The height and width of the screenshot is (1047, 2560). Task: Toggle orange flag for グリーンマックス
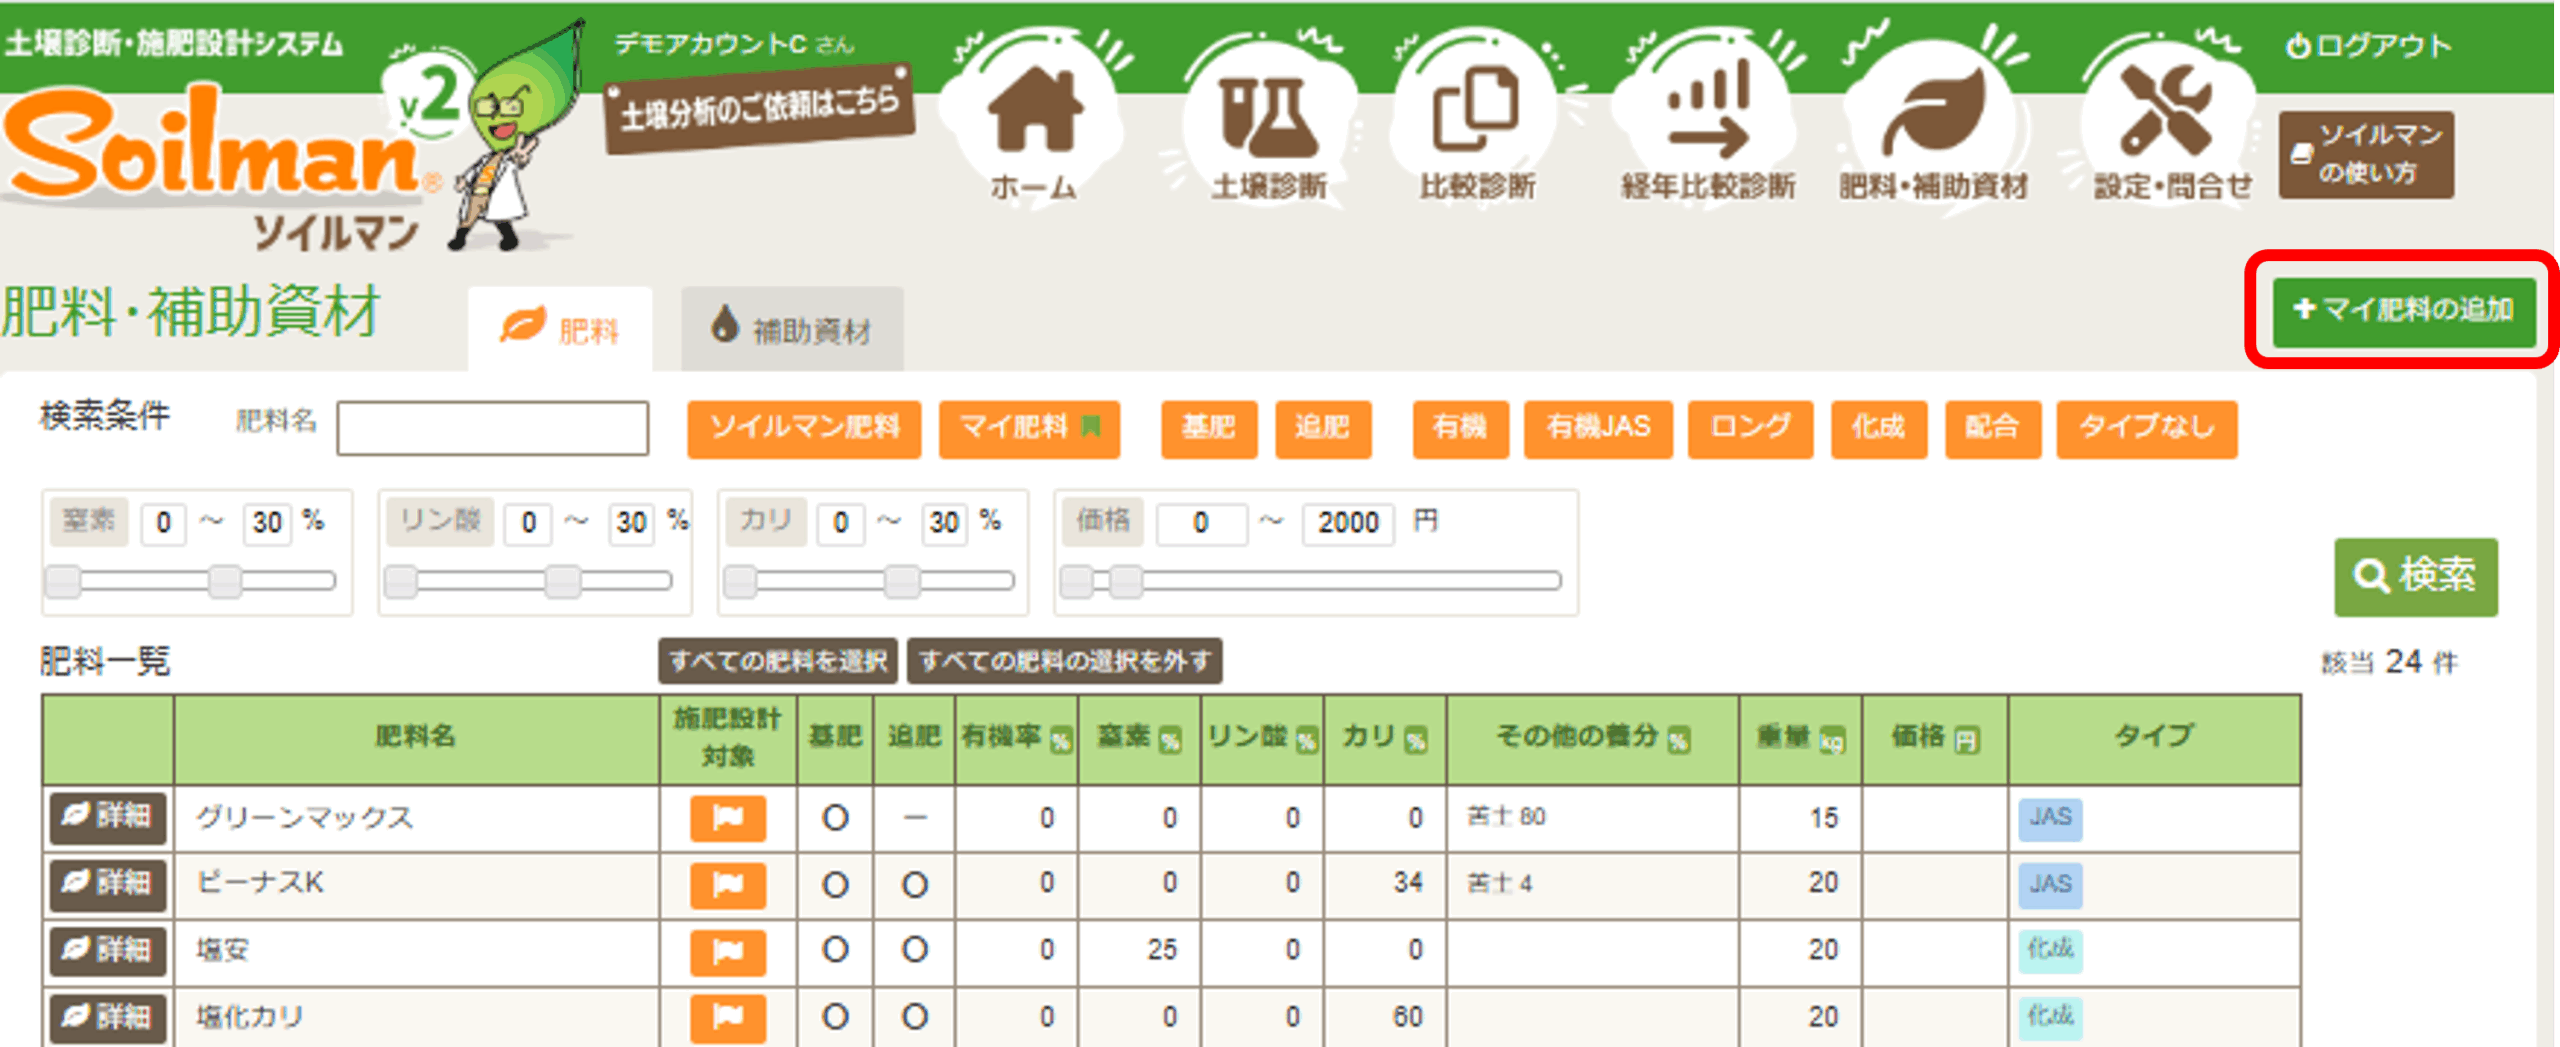pyautogui.click(x=727, y=818)
